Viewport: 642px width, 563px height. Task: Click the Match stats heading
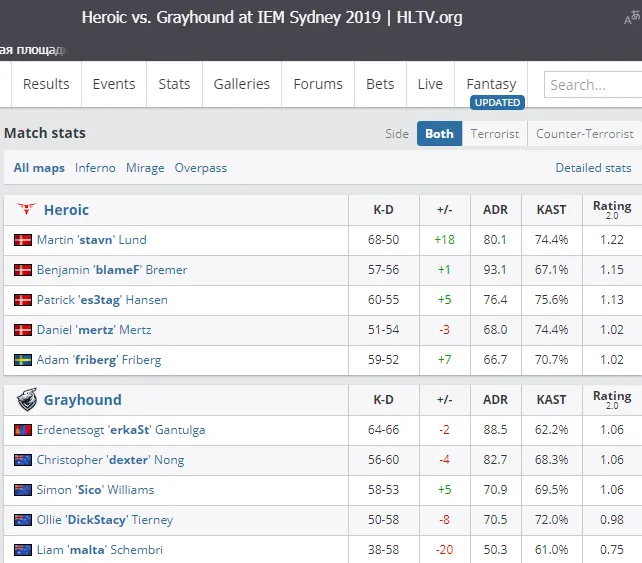click(45, 133)
